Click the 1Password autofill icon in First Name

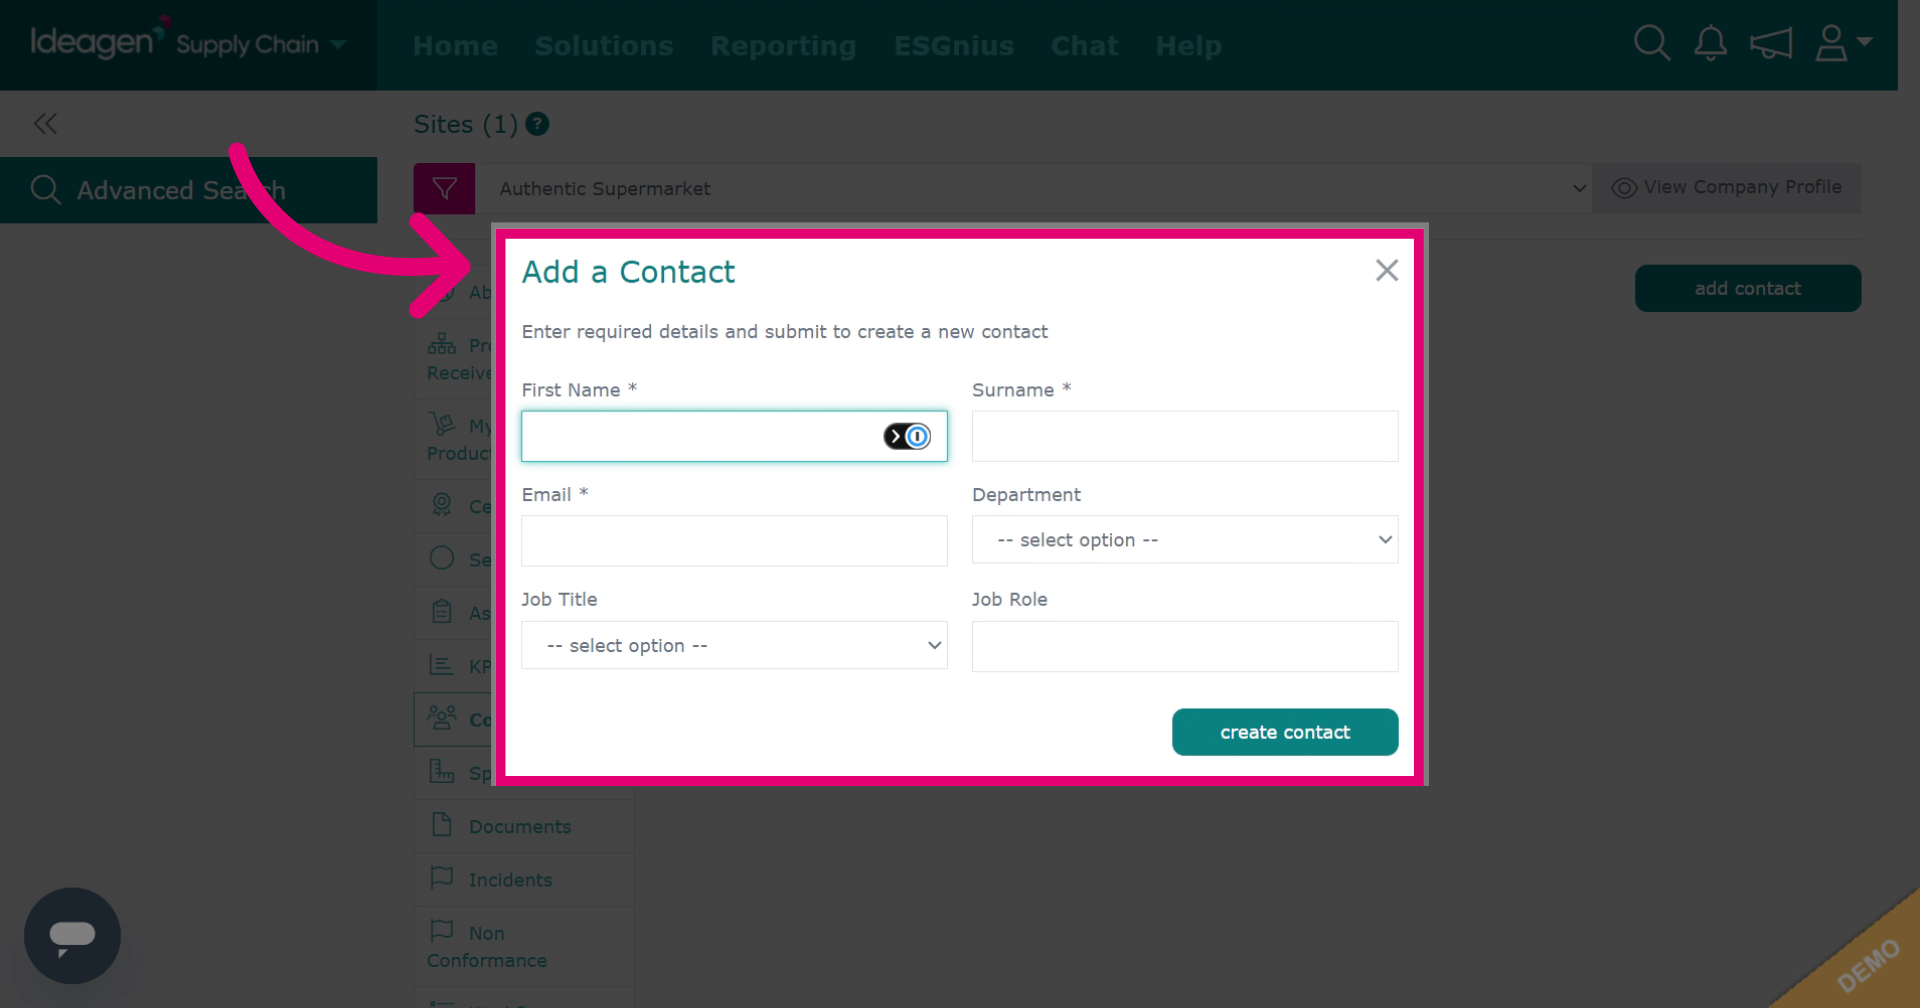click(907, 436)
